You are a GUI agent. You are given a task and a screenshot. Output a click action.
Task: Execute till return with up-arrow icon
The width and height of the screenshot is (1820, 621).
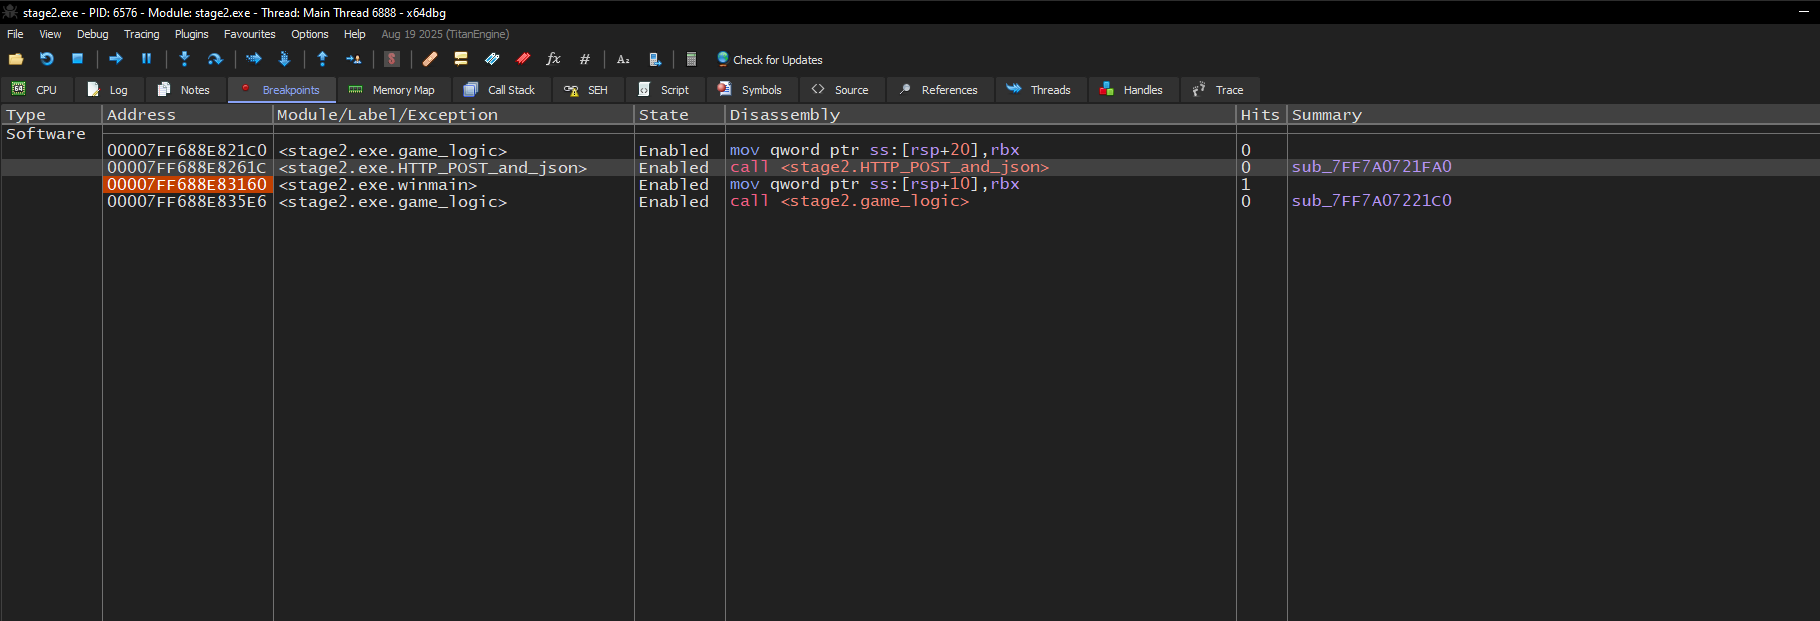322,59
